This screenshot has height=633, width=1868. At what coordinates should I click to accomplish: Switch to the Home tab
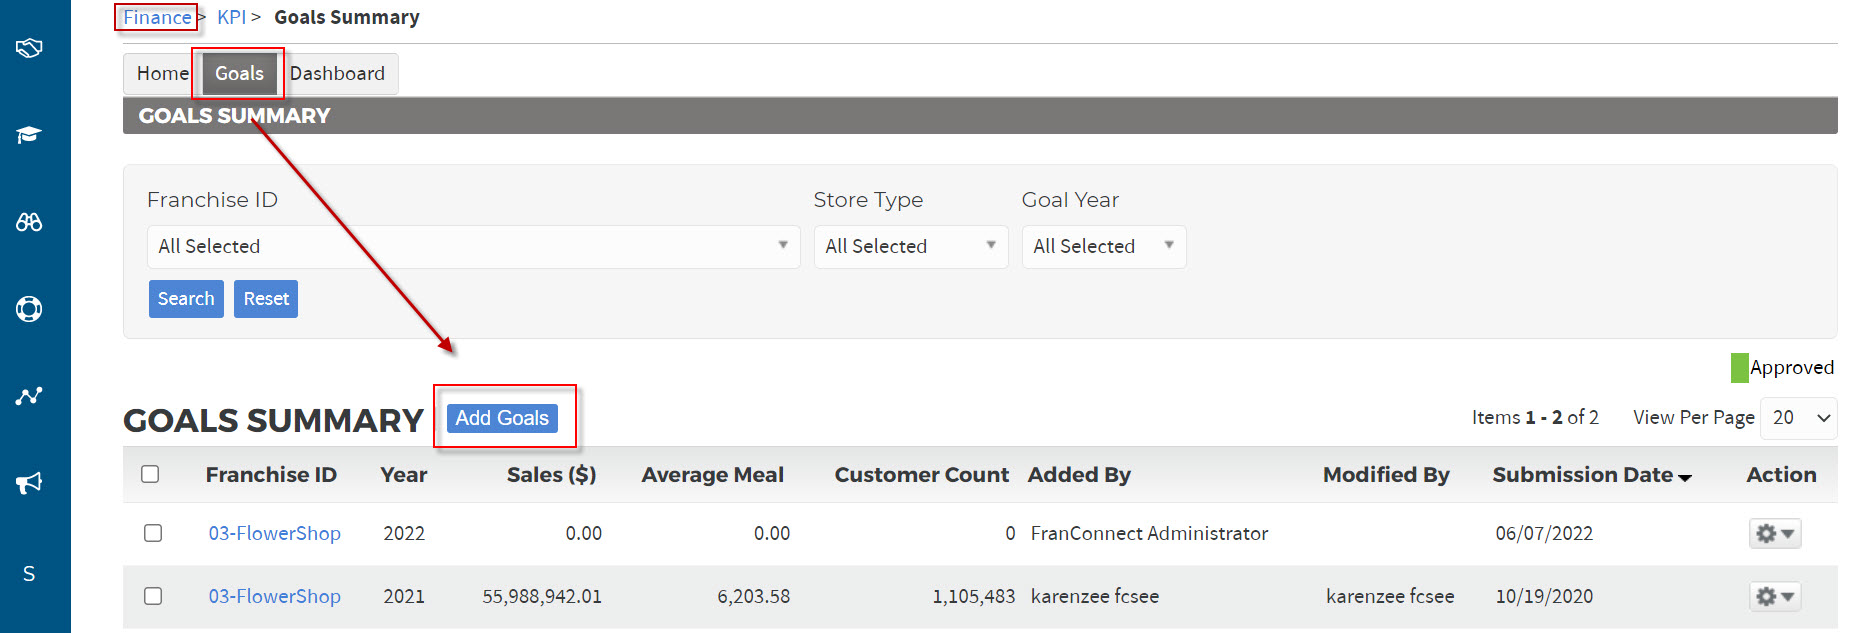(162, 74)
